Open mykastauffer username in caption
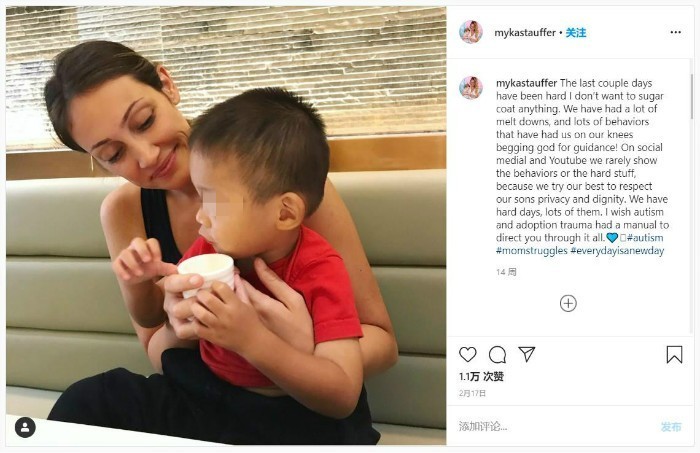The image size is (700, 453). 526,83
